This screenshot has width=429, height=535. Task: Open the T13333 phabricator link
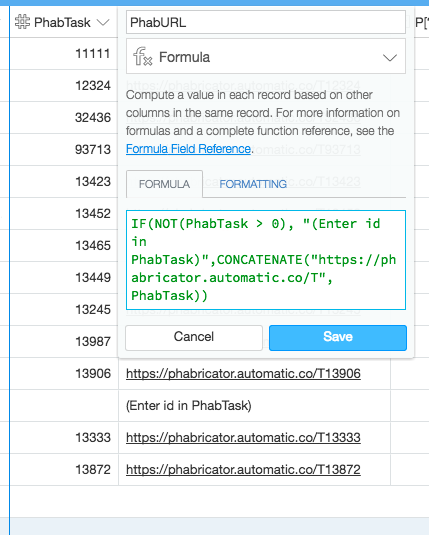[x=243, y=437]
